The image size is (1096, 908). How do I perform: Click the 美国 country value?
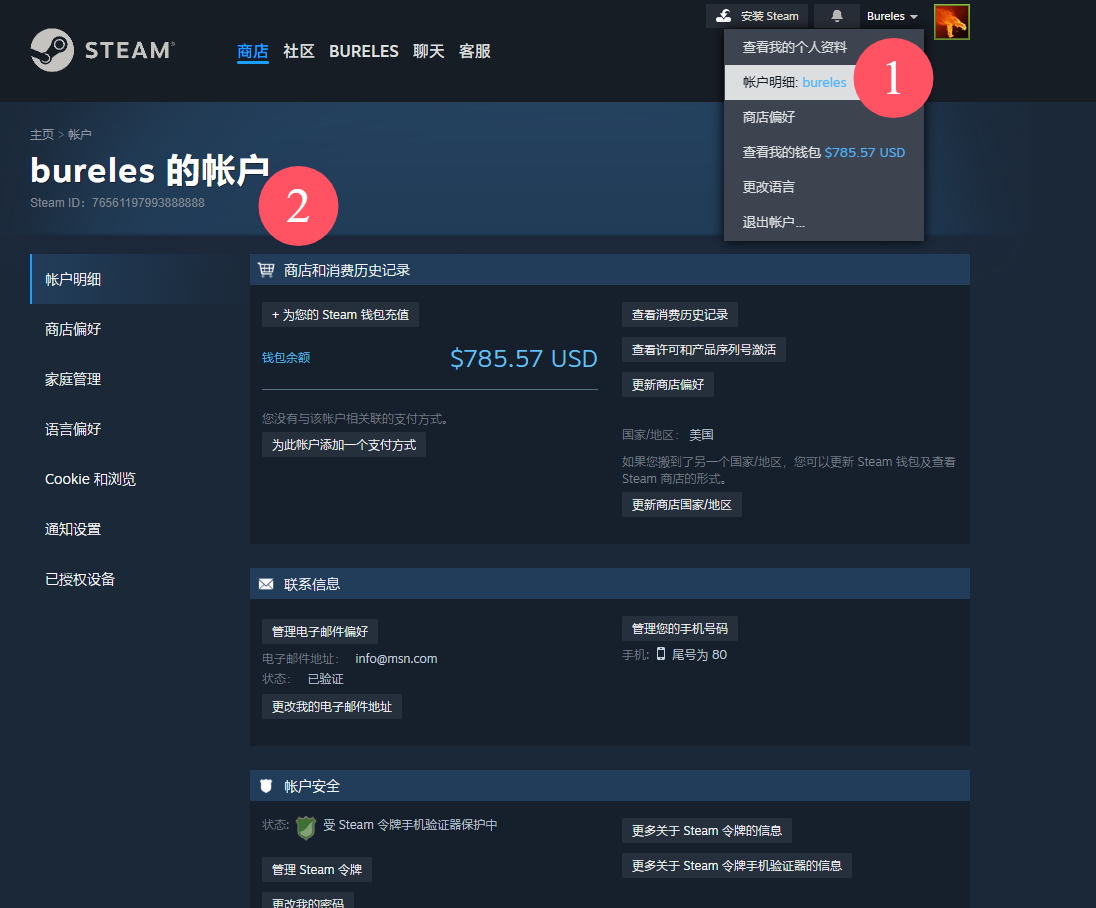pyautogui.click(x=701, y=435)
